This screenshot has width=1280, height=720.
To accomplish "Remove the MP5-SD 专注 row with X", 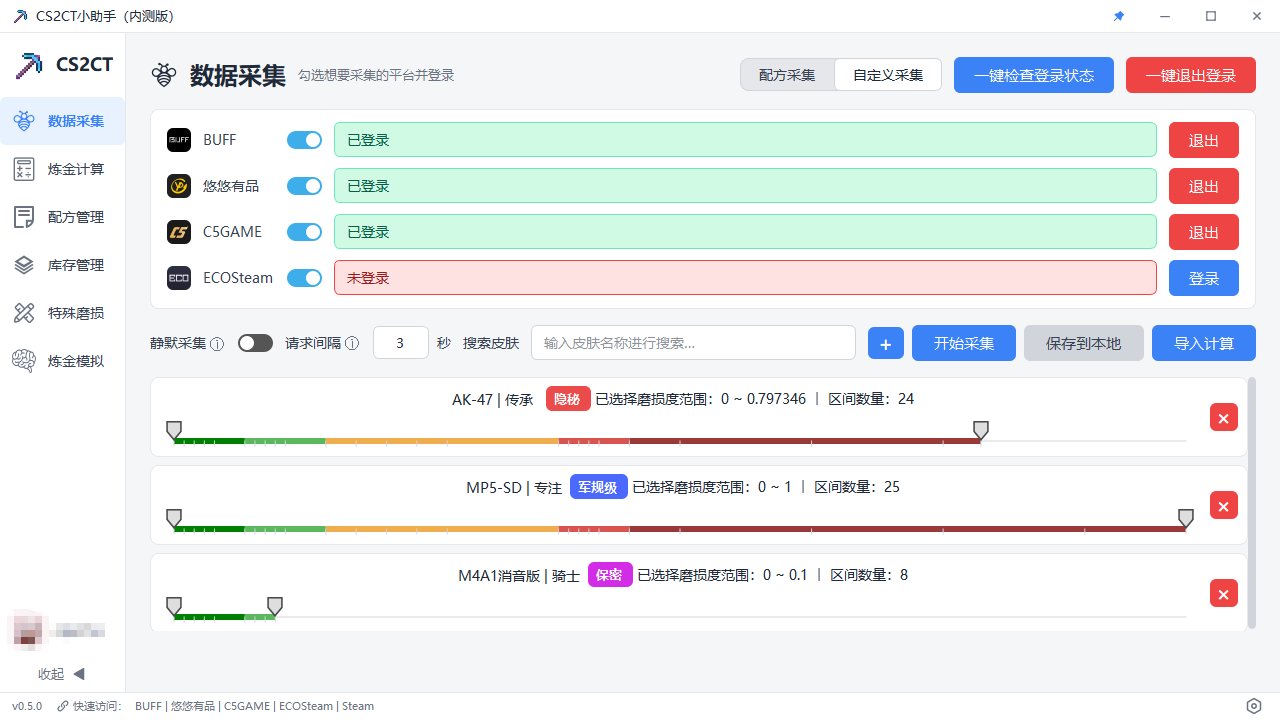I will pyautogui.click(x=1223, y=505).
